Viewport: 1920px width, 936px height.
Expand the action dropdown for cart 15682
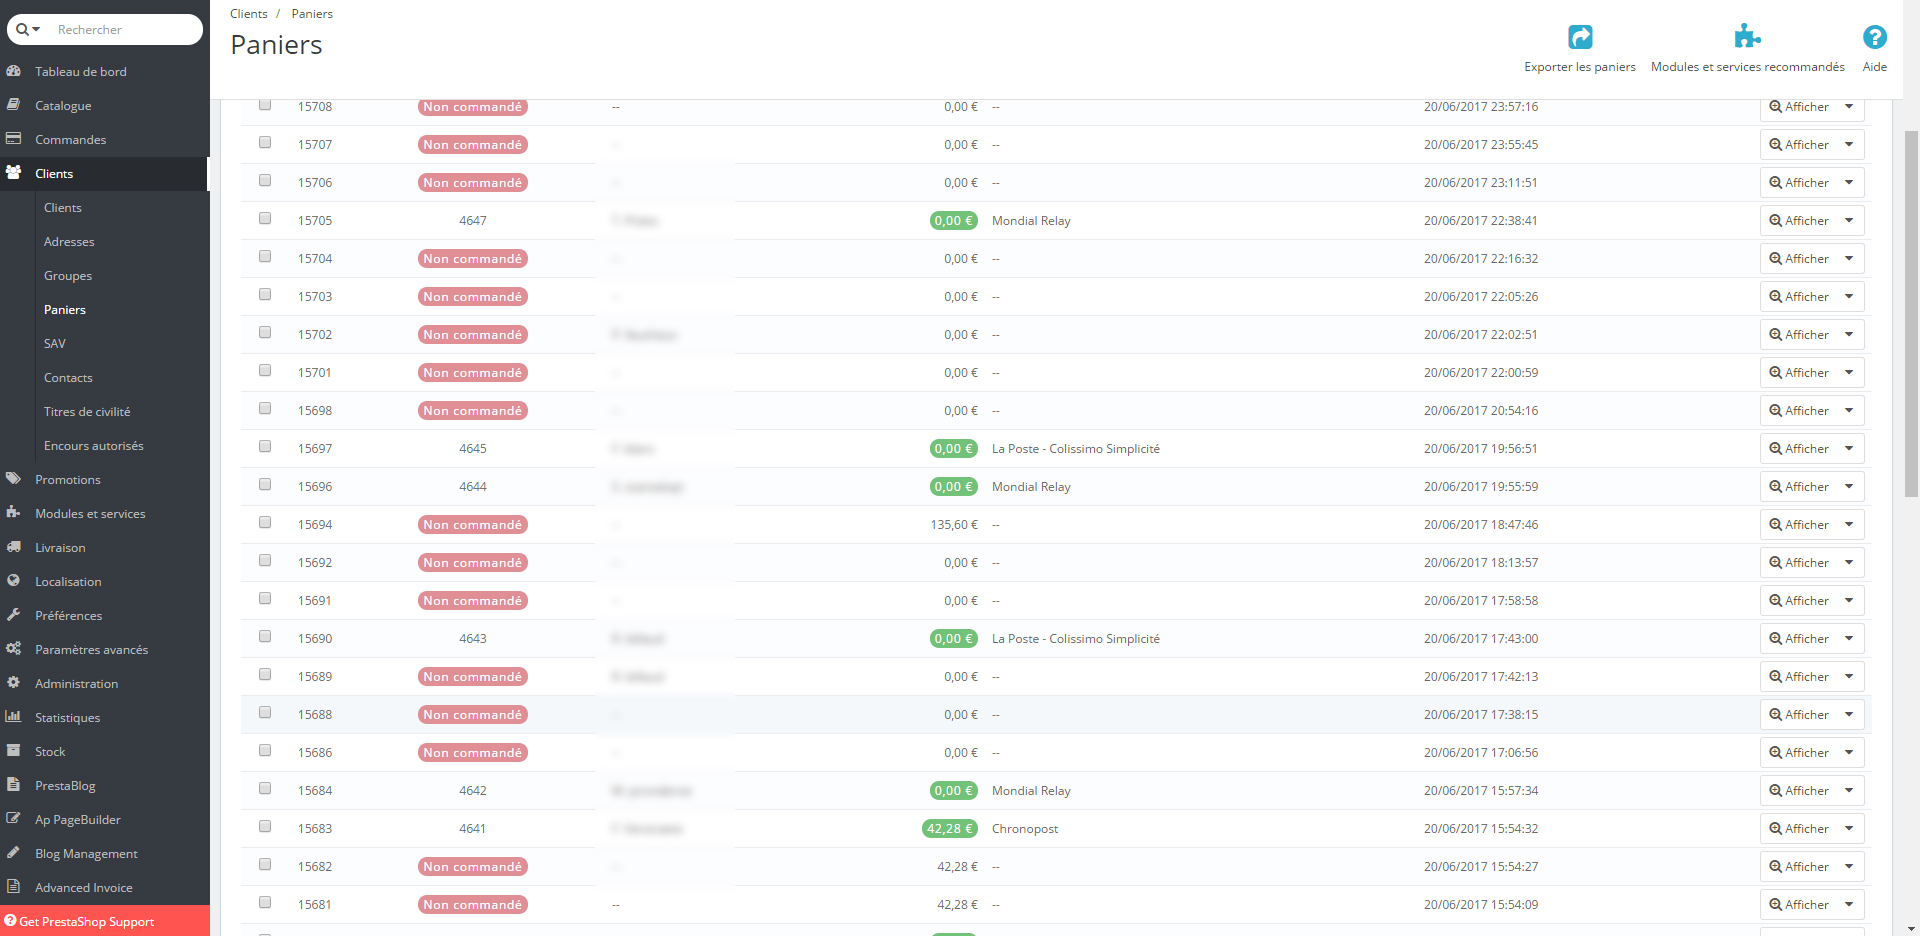pyautogui.click(x=1850, y=867)
